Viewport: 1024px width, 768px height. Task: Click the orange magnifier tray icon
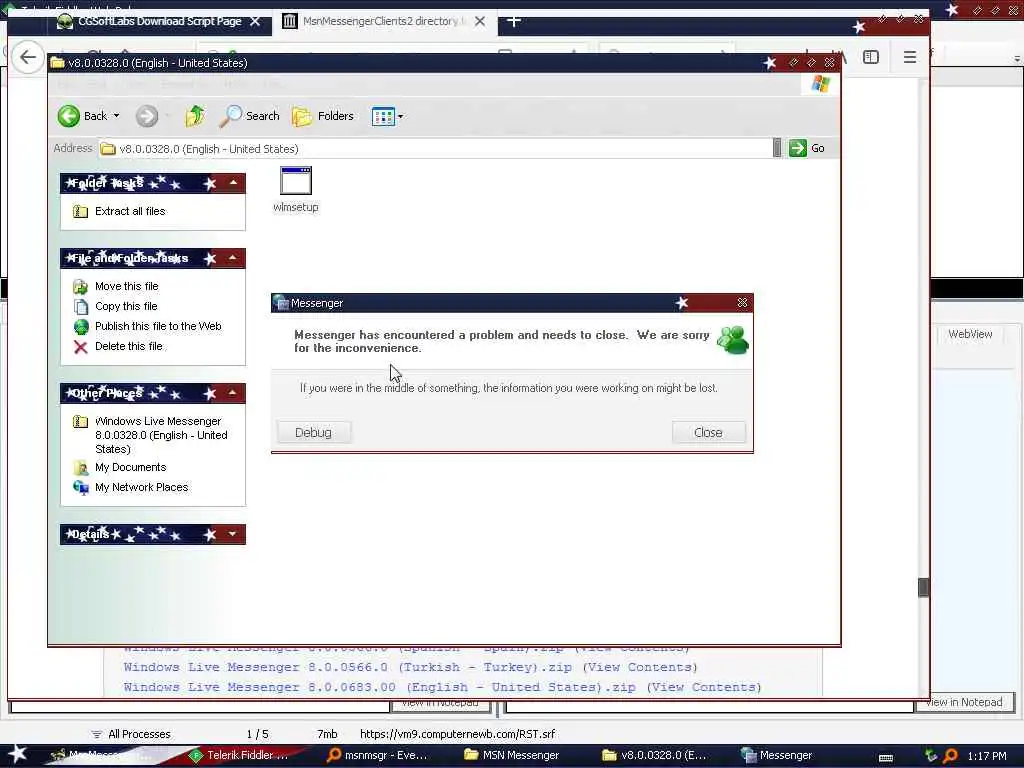pyautogui.click(x=951, y=756)
